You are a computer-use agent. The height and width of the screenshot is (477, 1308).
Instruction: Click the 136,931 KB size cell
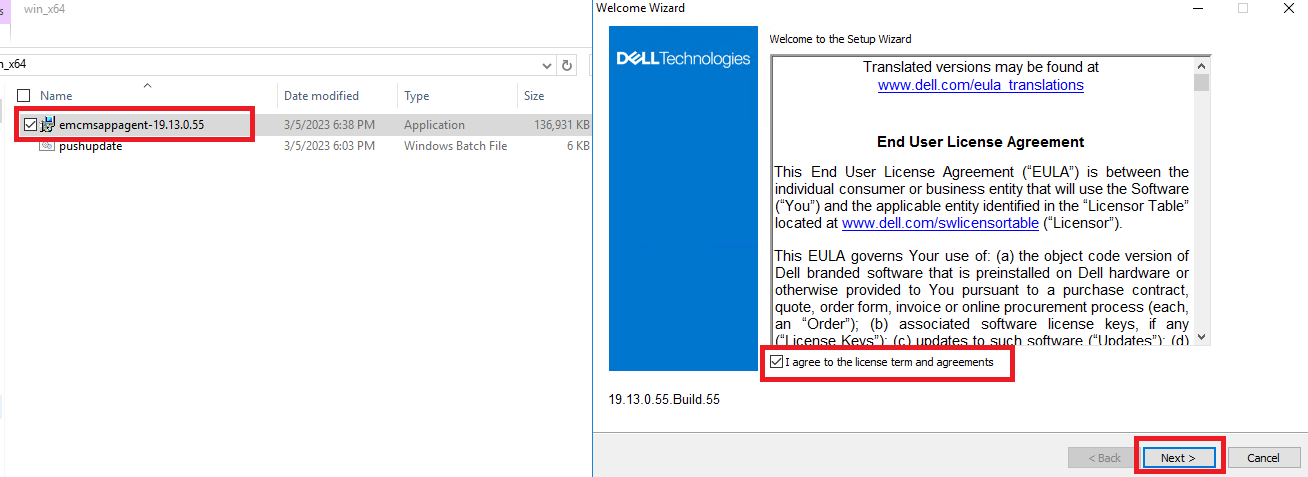(561, 125)
